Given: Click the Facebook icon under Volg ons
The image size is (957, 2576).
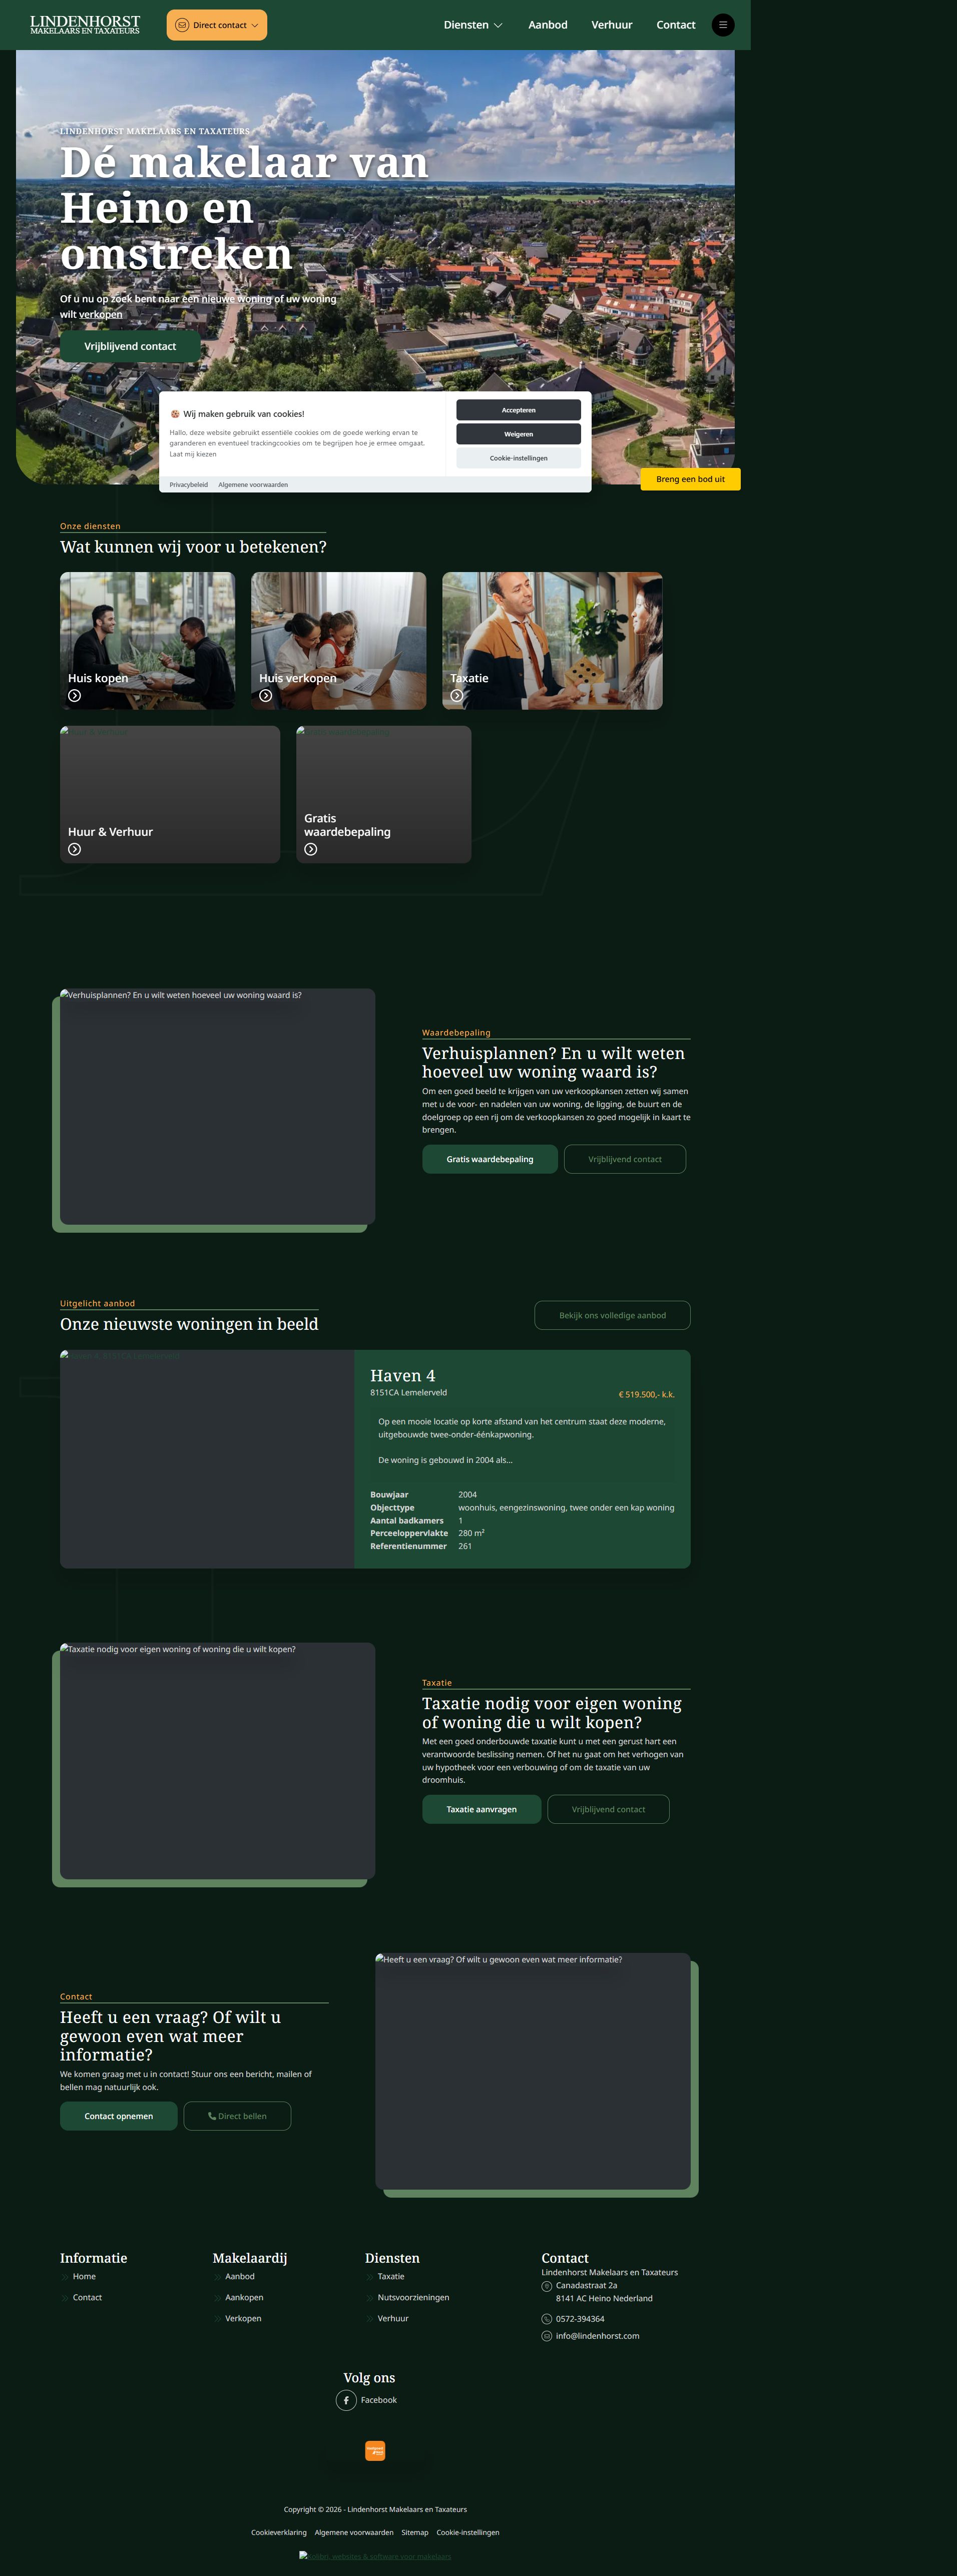Looking at the screenshot, I should tap(345, 2400).
